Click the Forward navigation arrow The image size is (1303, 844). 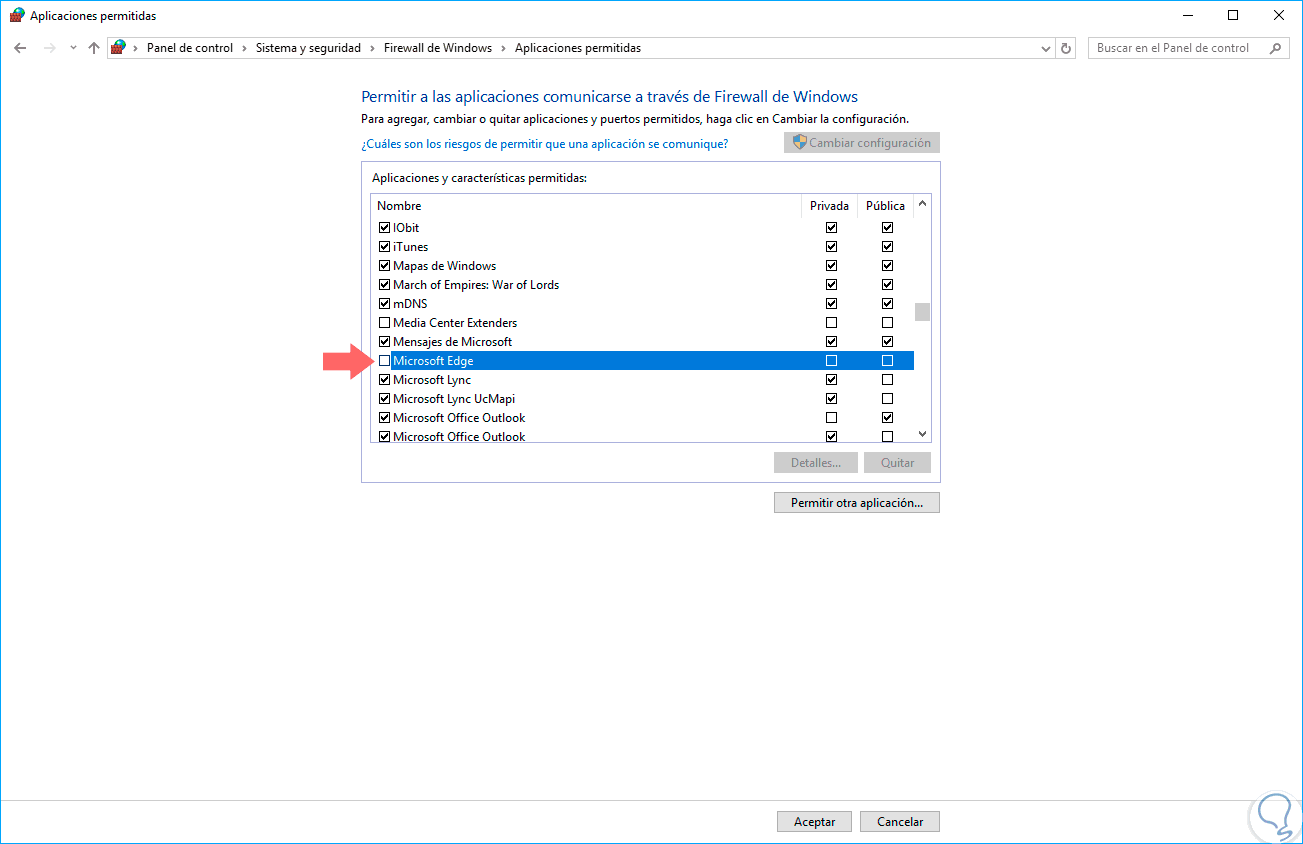[49, 48]
